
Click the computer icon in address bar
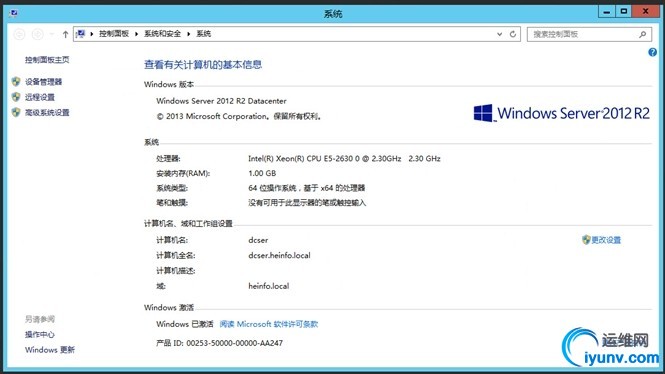pyautogui.click(x=81, y=34)
